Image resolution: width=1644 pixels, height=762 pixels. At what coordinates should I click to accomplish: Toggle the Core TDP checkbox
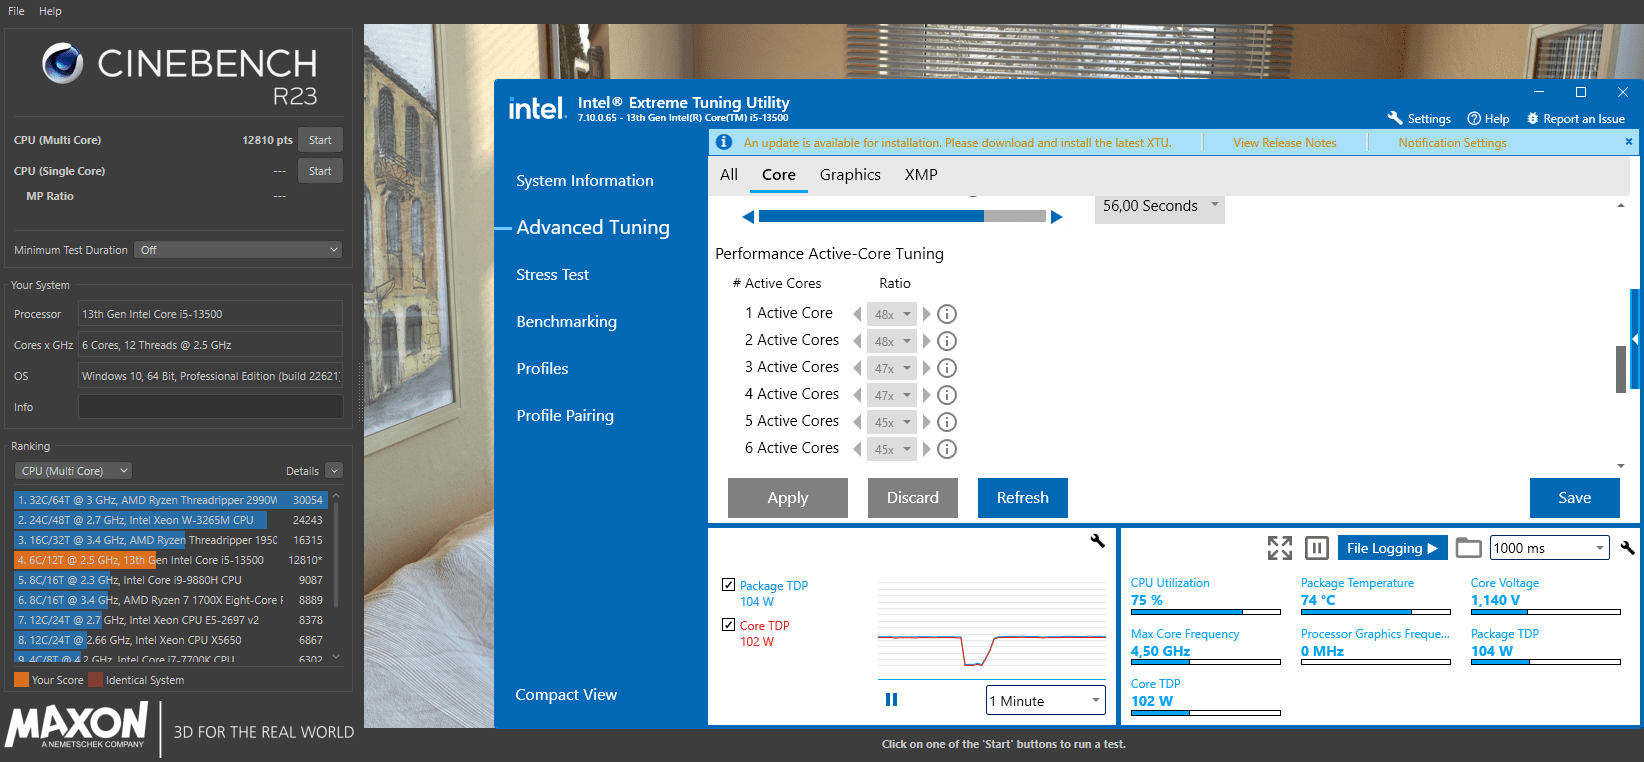[728, 624]
